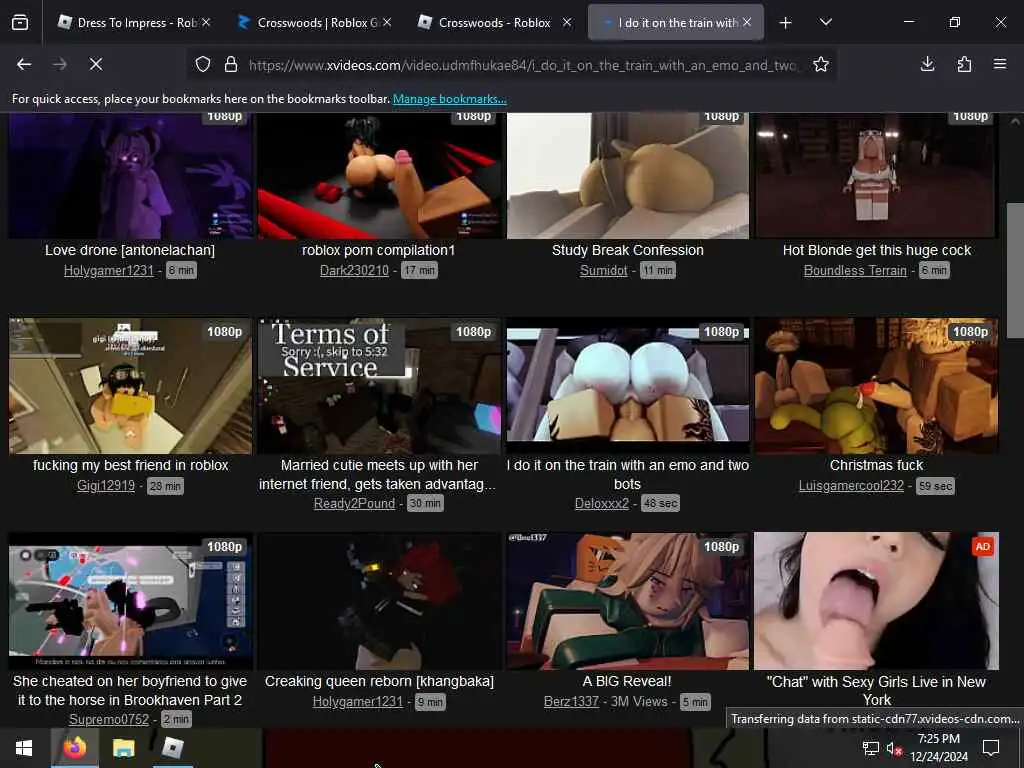Viewport: 1024px width, 768px height.
Task: Click the Study Break Confession title
Action: (628, 250)
